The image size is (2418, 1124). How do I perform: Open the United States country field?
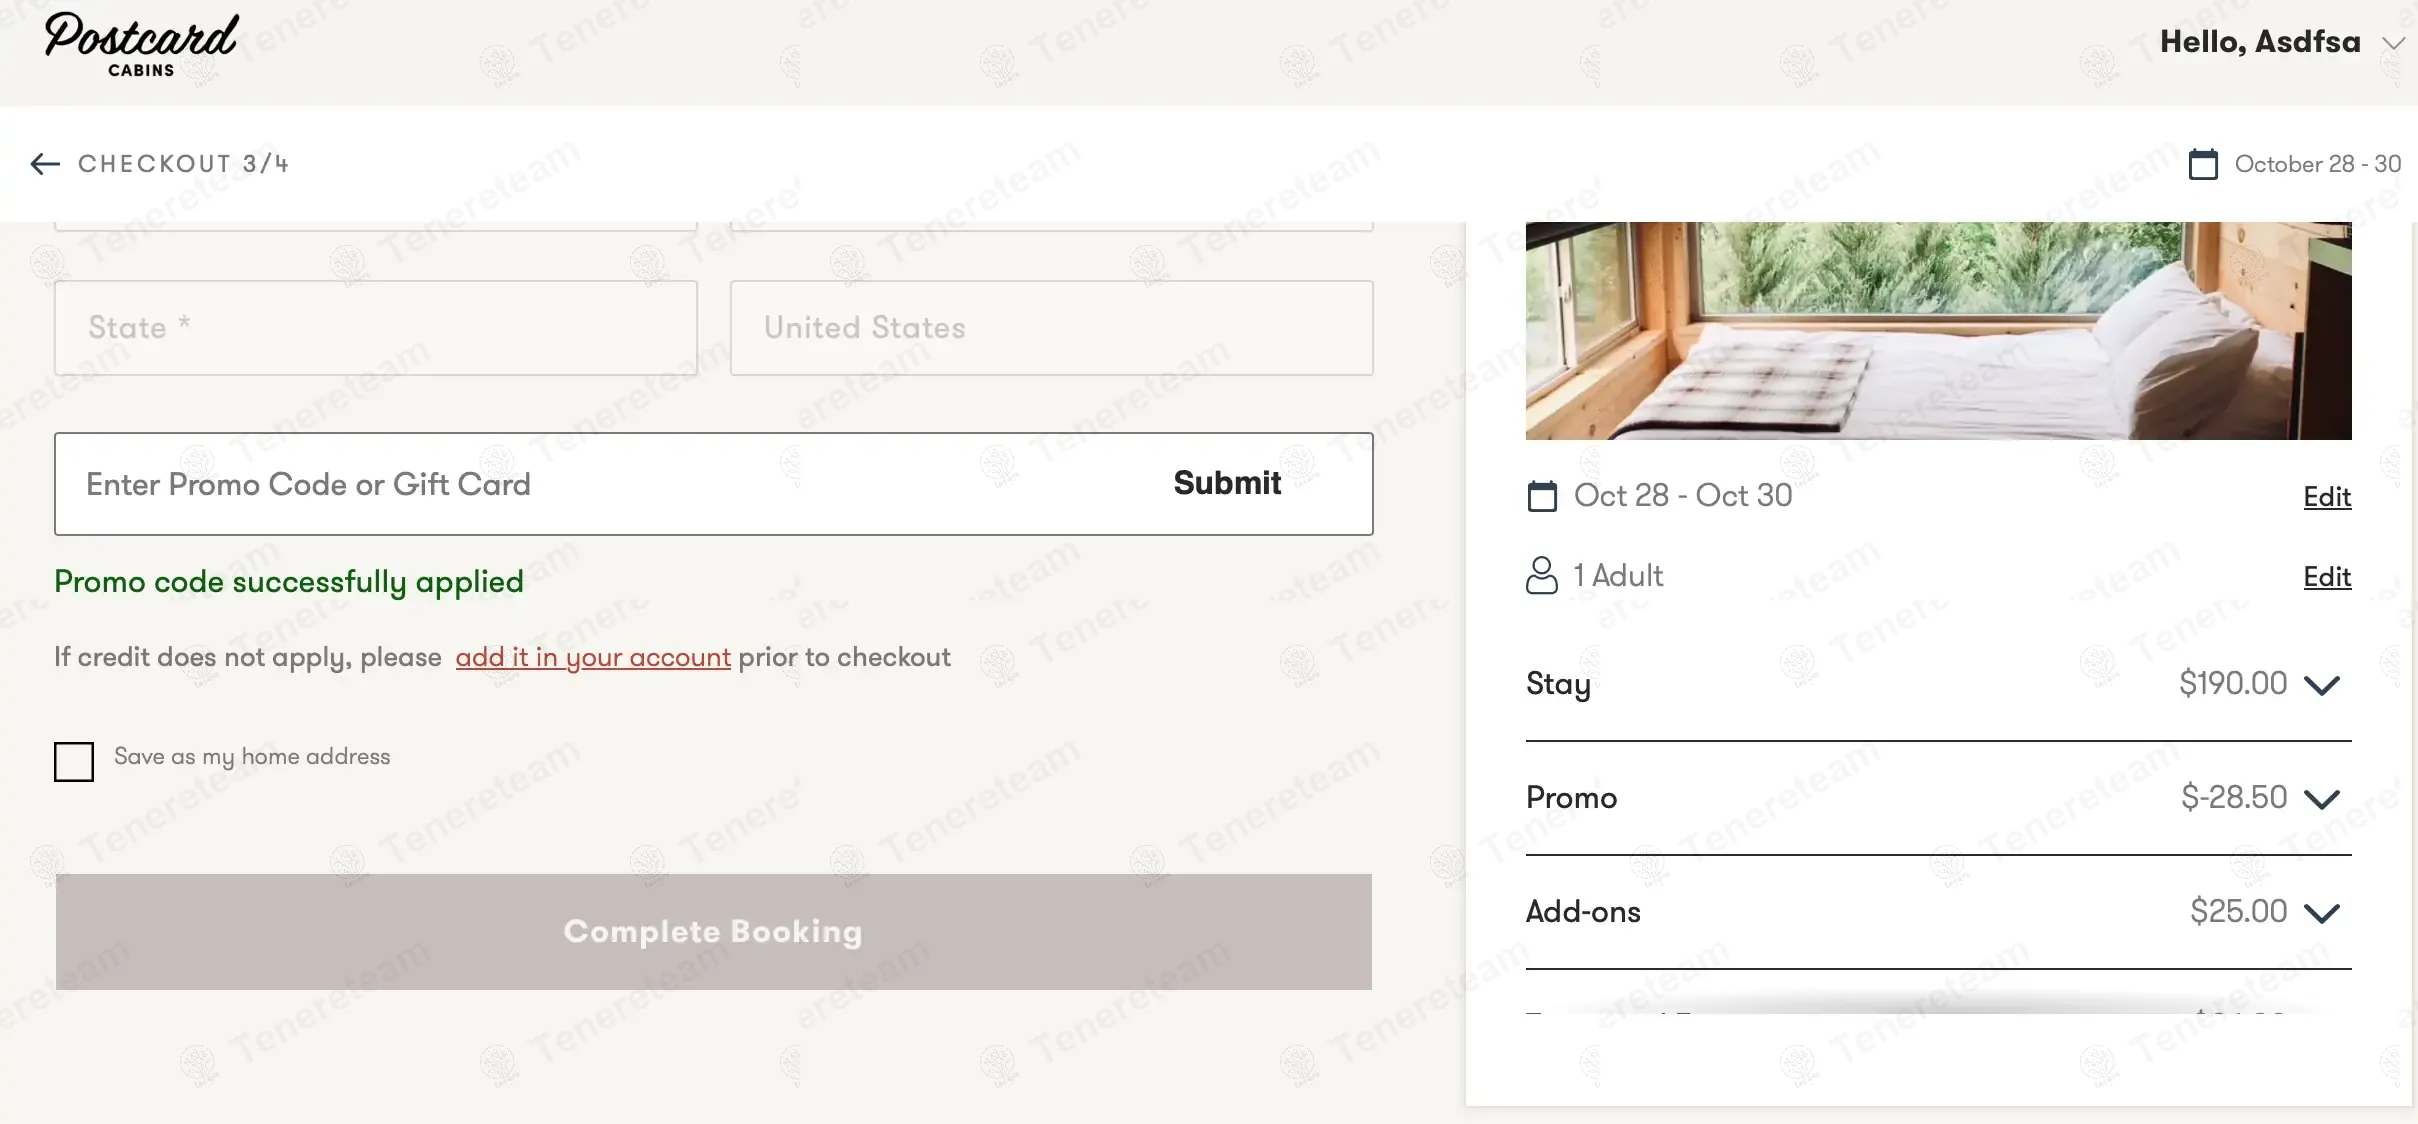click(1051, 328)
